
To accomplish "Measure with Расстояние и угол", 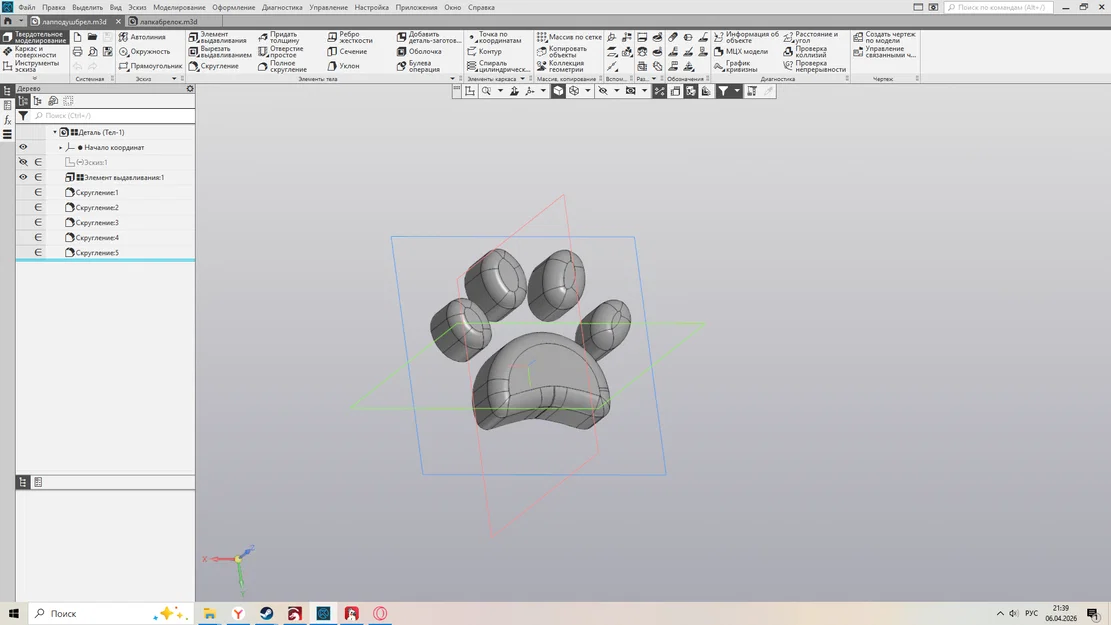I will click(x=811, y=37).
